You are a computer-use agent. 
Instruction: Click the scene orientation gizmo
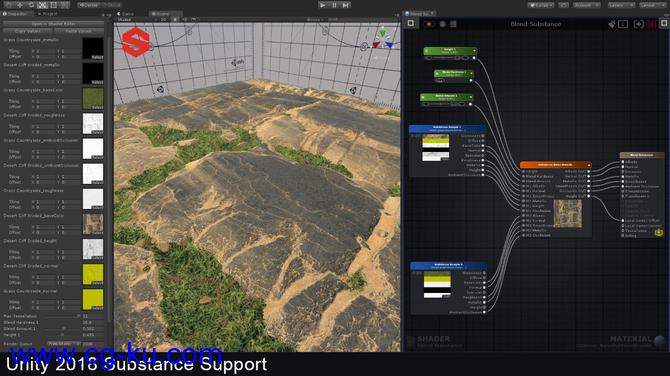click(382, 38)
